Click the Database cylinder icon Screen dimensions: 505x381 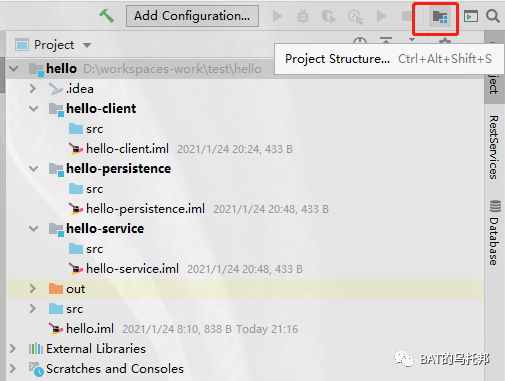click(495, 206)
